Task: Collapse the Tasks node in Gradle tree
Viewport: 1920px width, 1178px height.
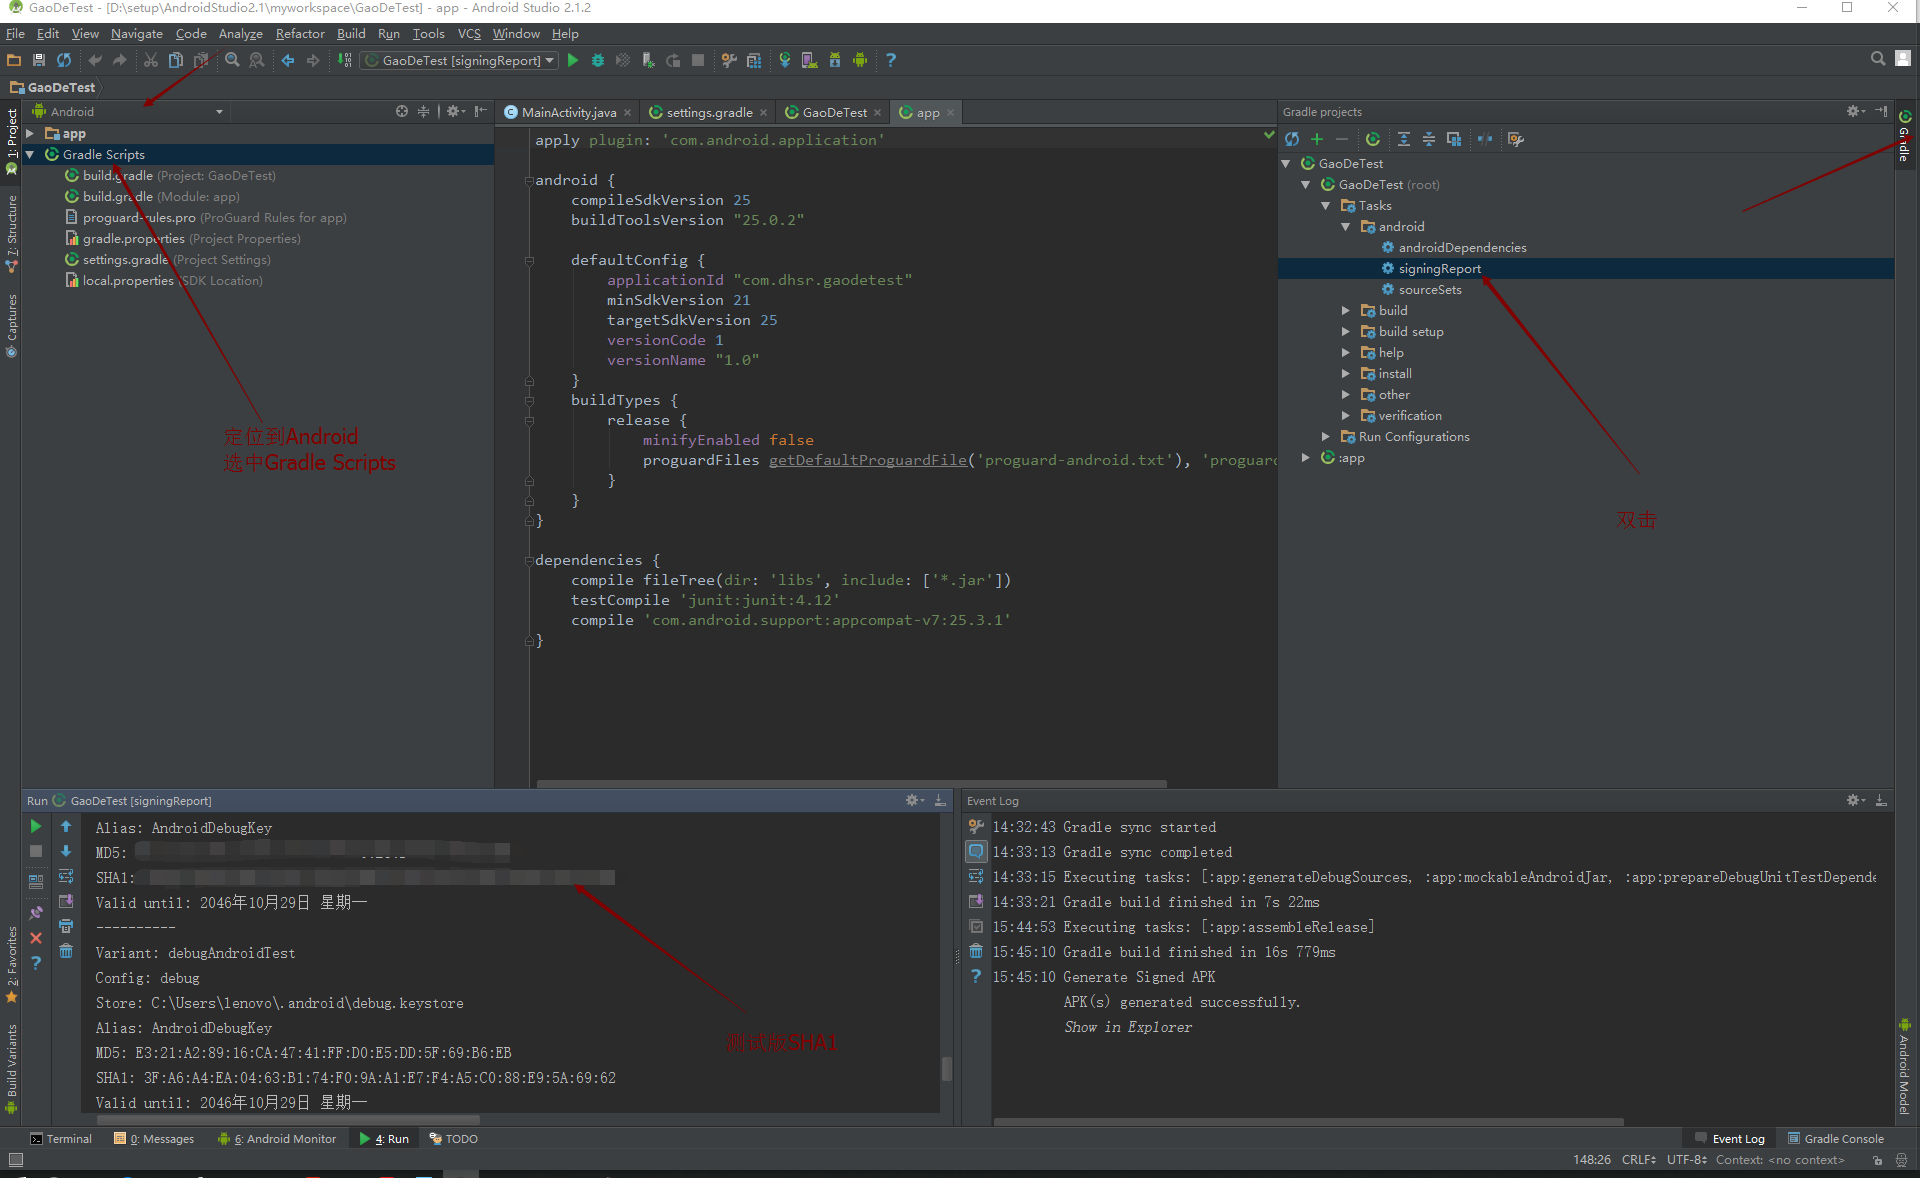Action: (x=1326, y=205)
